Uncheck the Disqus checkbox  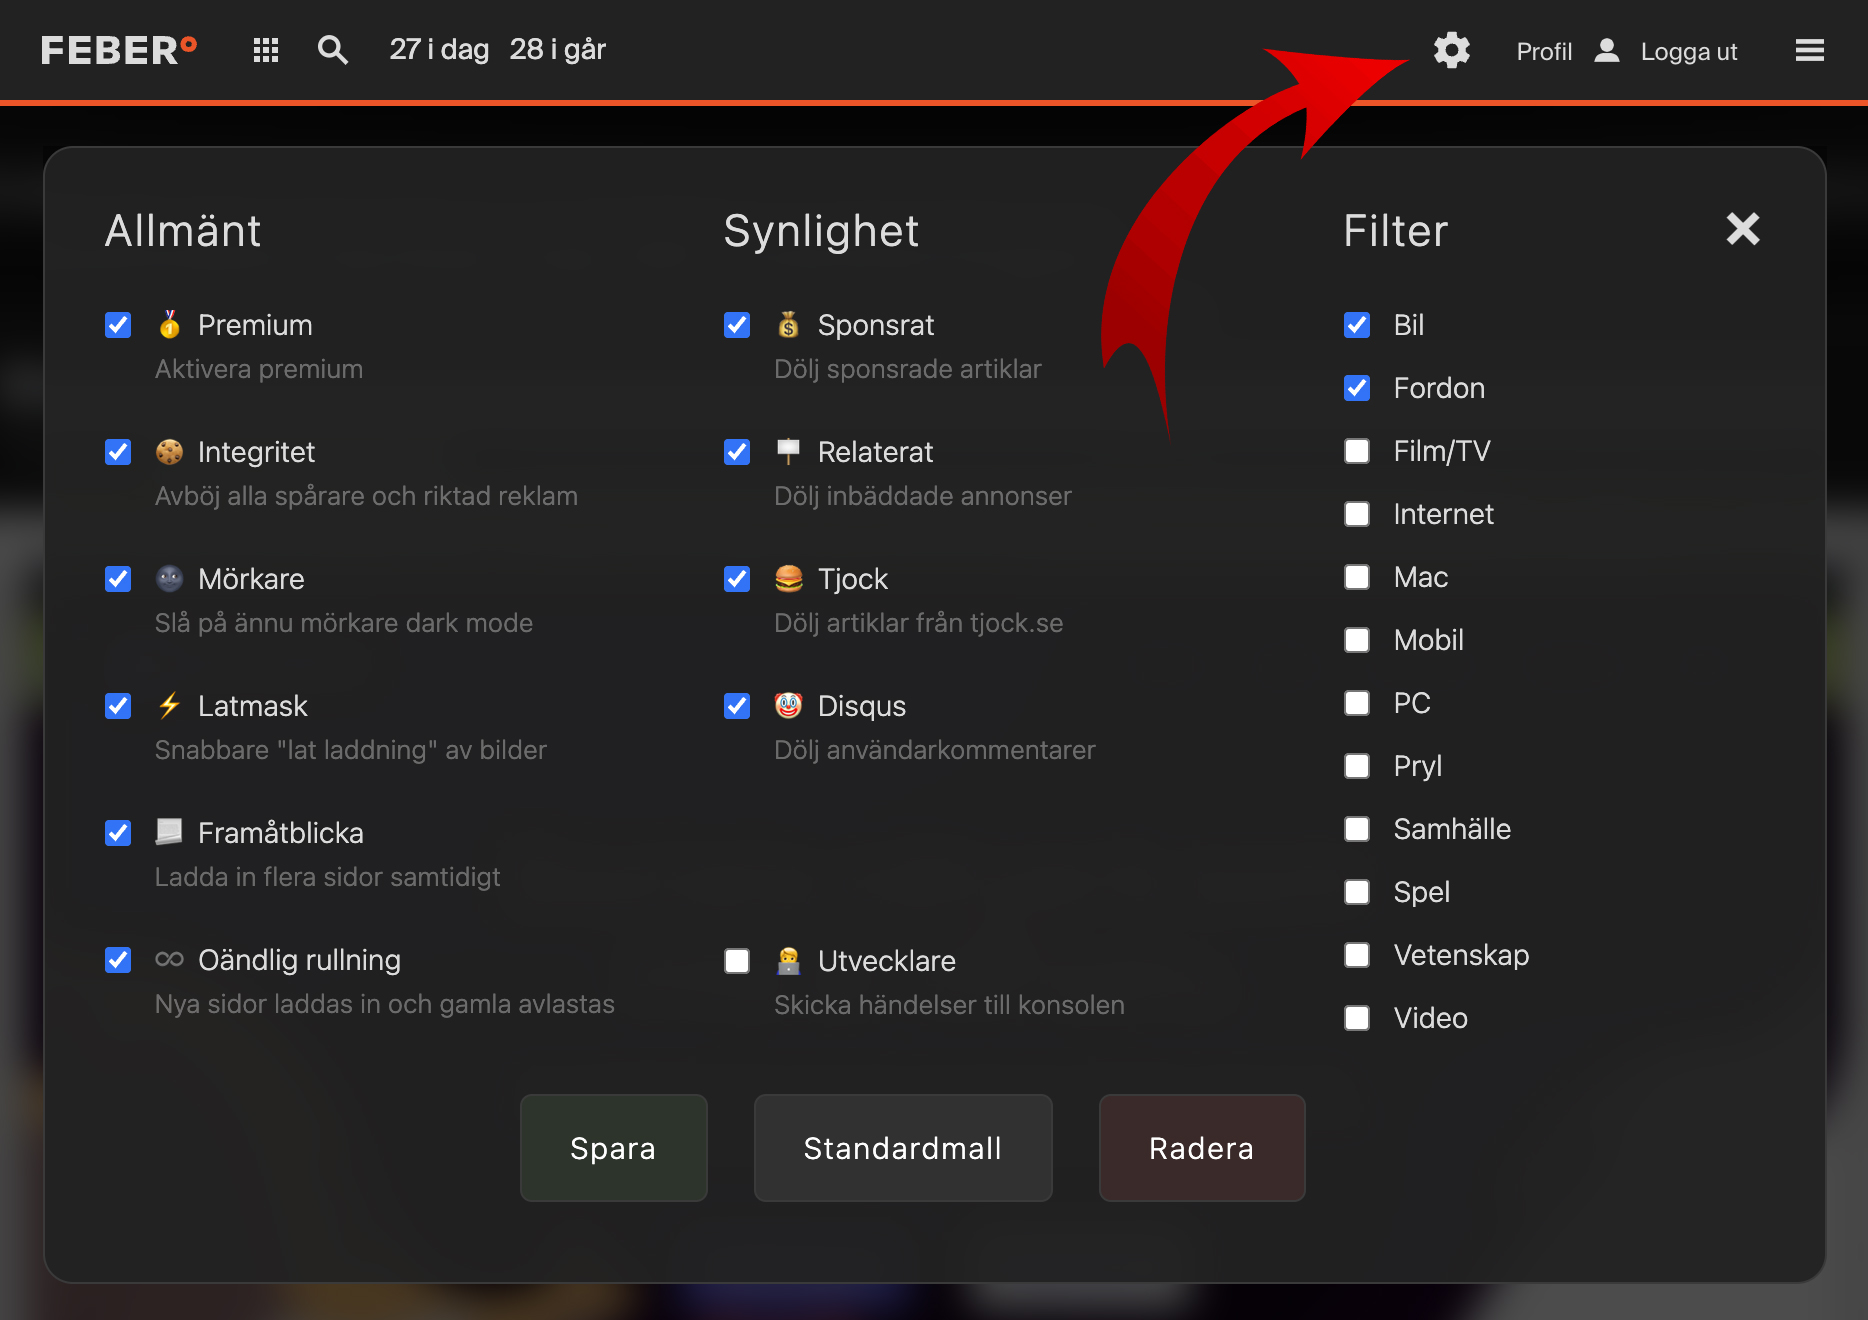[x=737, y=706]
